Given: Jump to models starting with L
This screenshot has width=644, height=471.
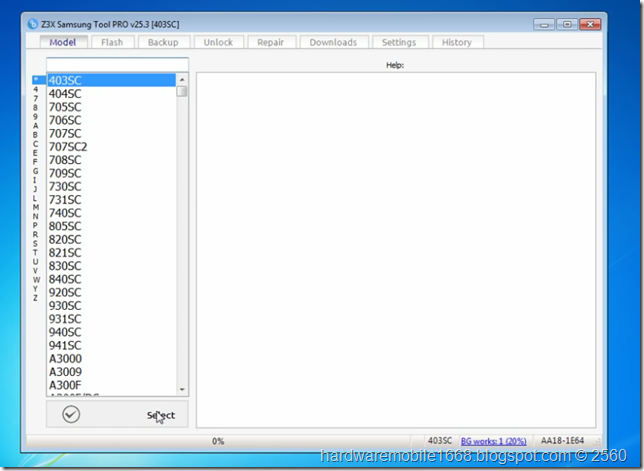Looking at the screenshot, I should (36, 198).
